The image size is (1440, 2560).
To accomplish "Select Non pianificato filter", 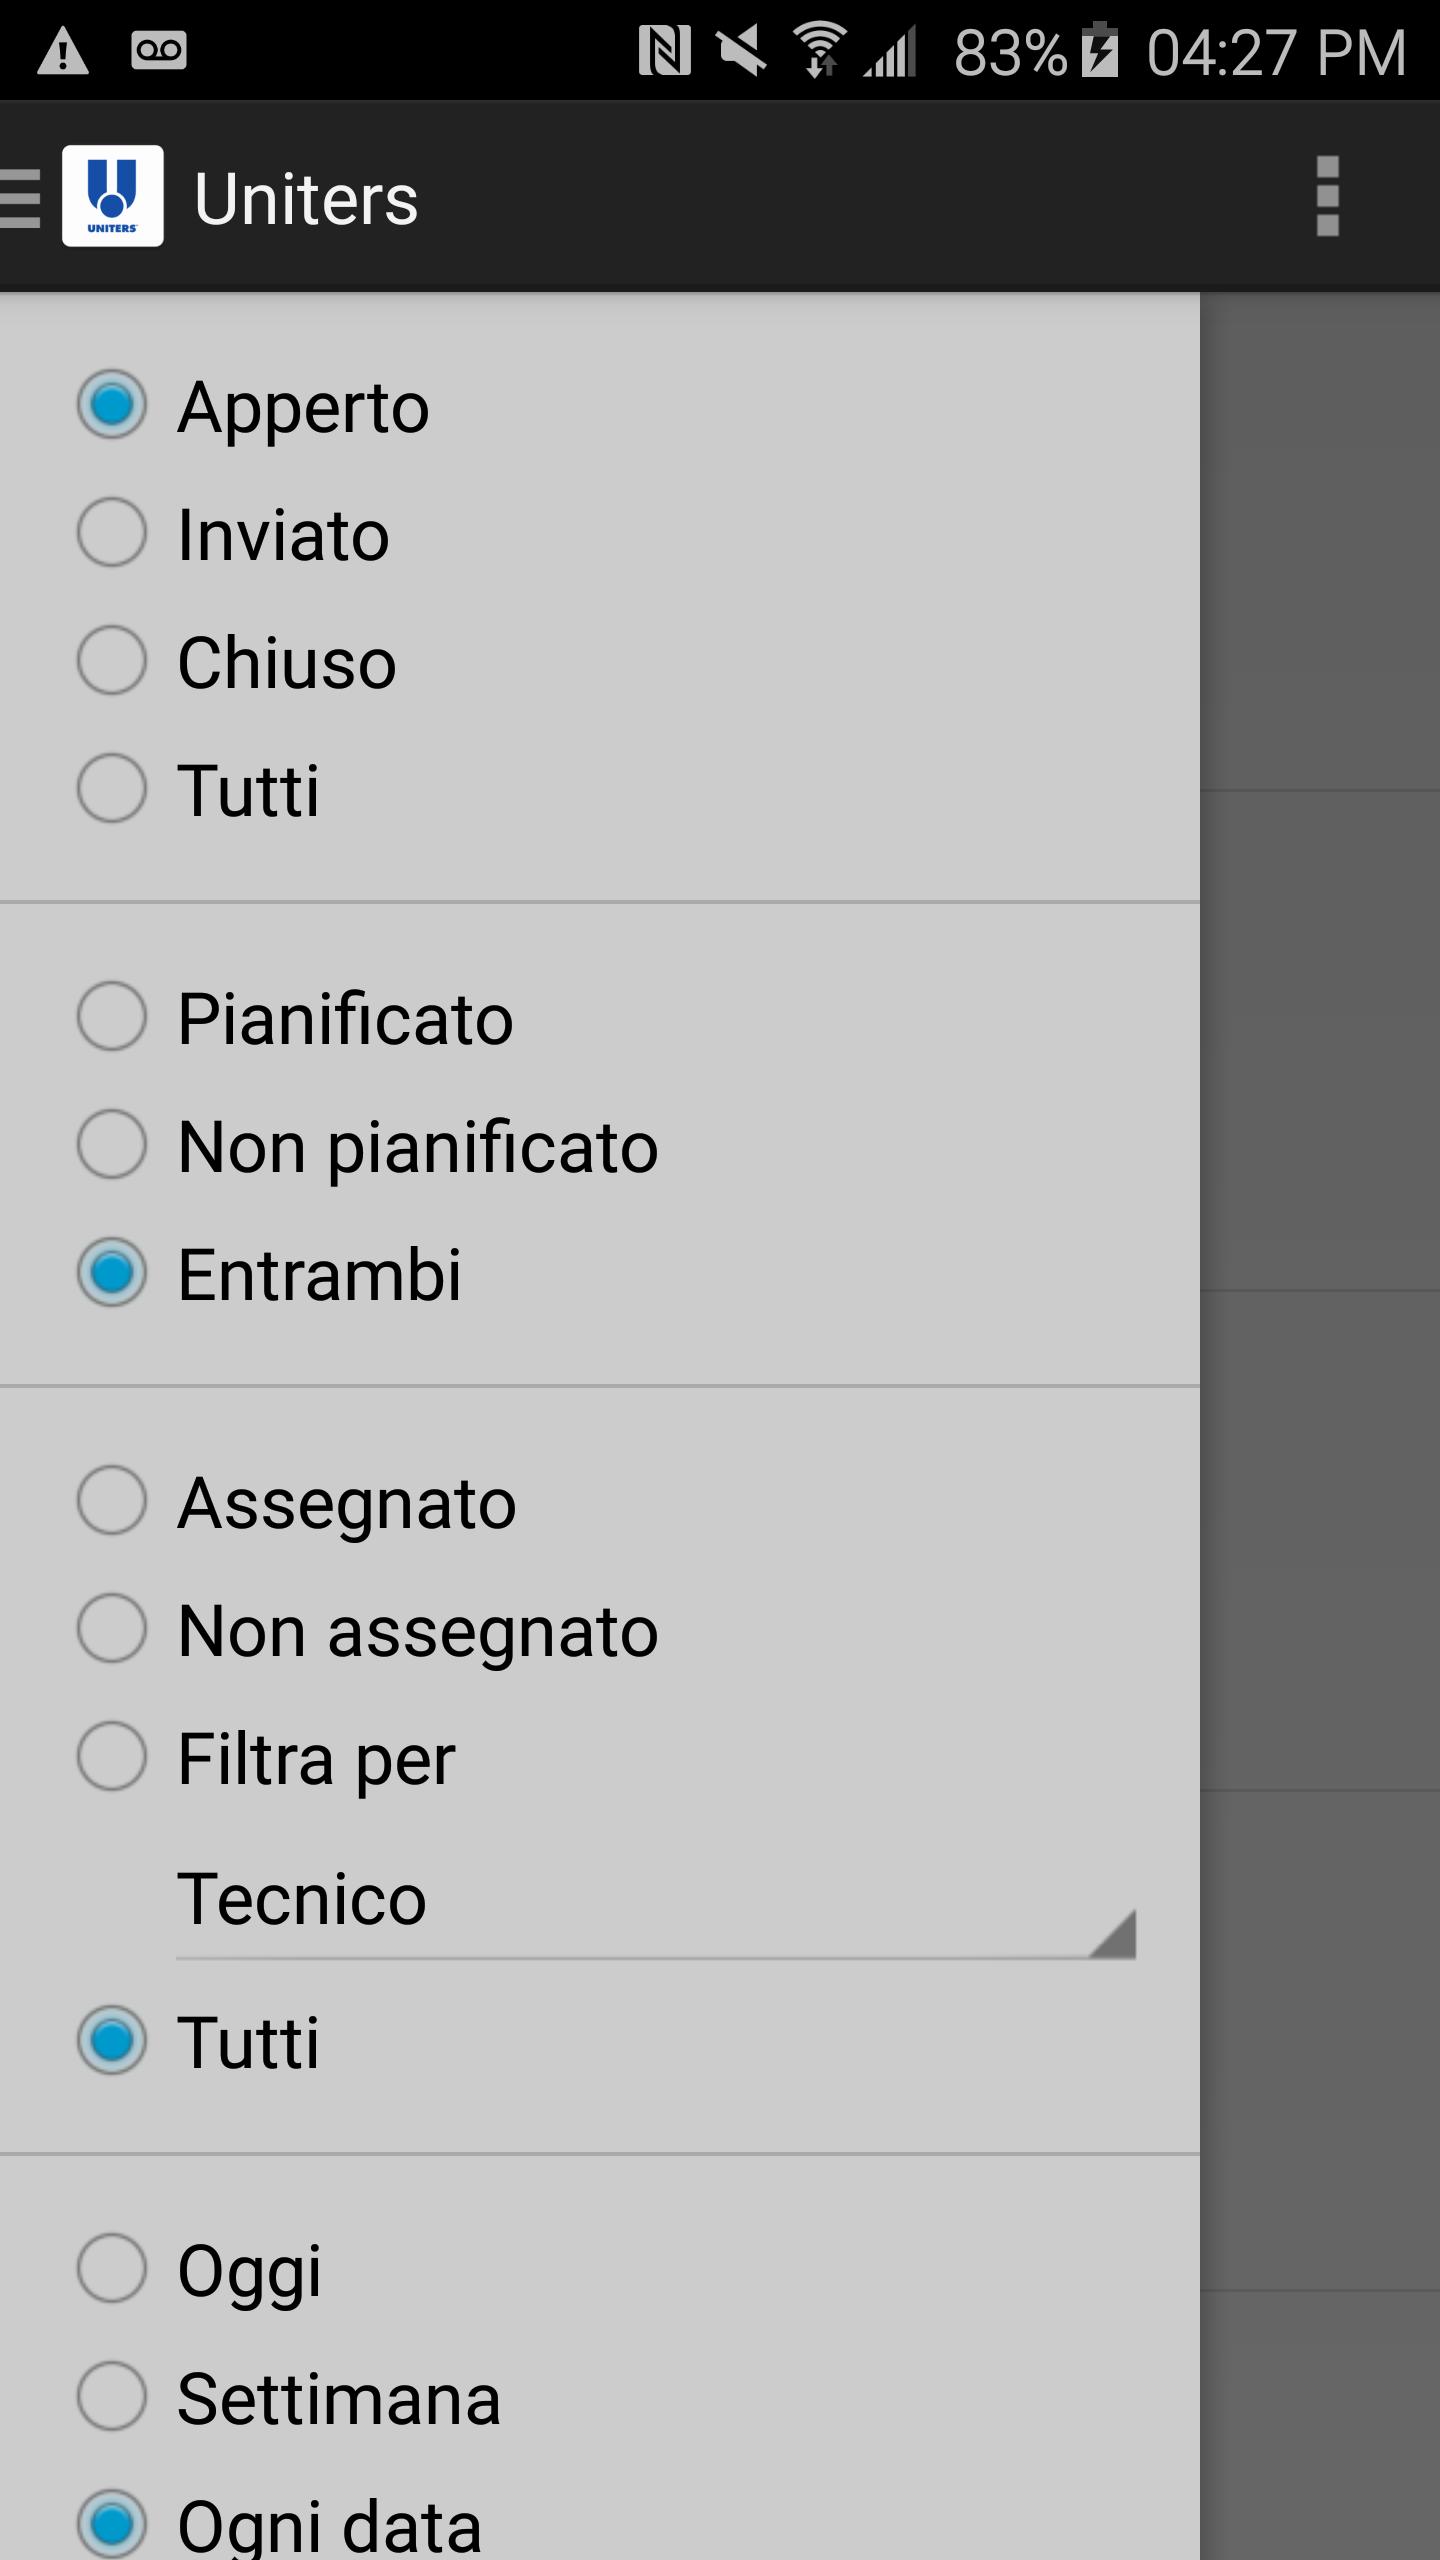I will [x=368, y=1146].
